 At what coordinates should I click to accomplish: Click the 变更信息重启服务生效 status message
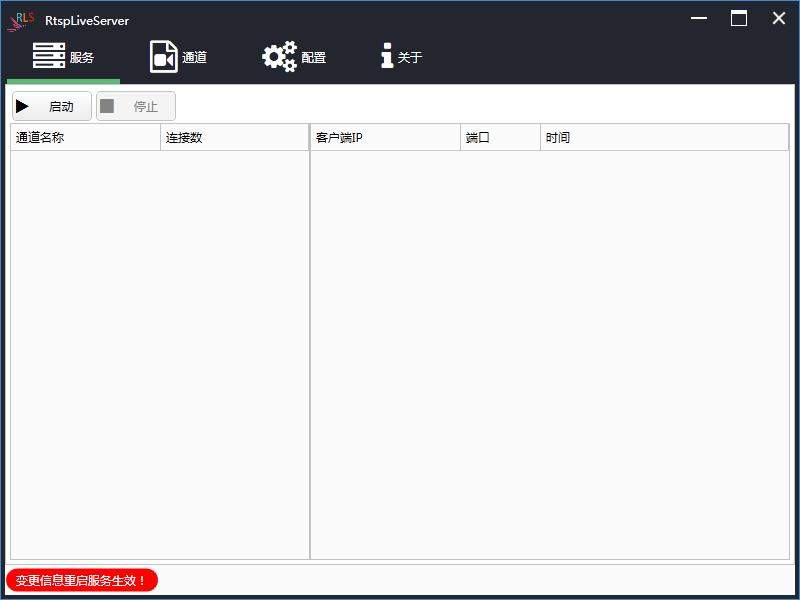pos(83,581)
